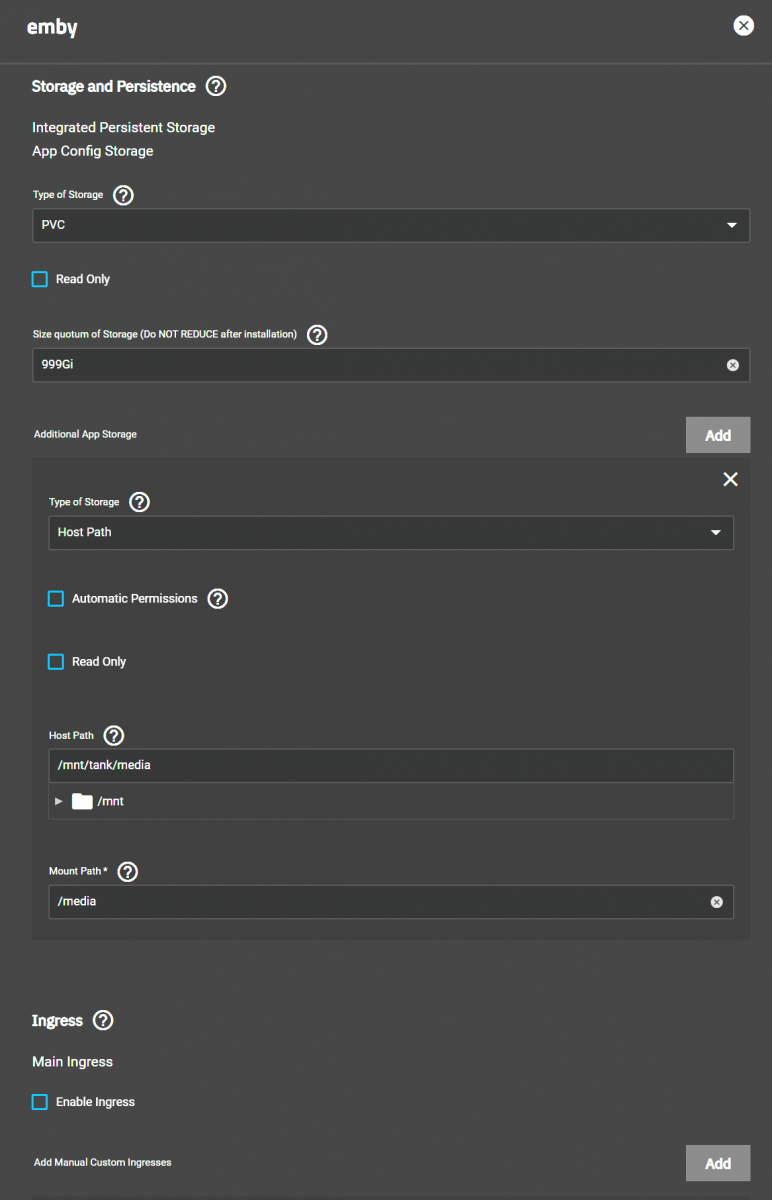Remove the additional Host Path storage entry

[x=730, y=480]
